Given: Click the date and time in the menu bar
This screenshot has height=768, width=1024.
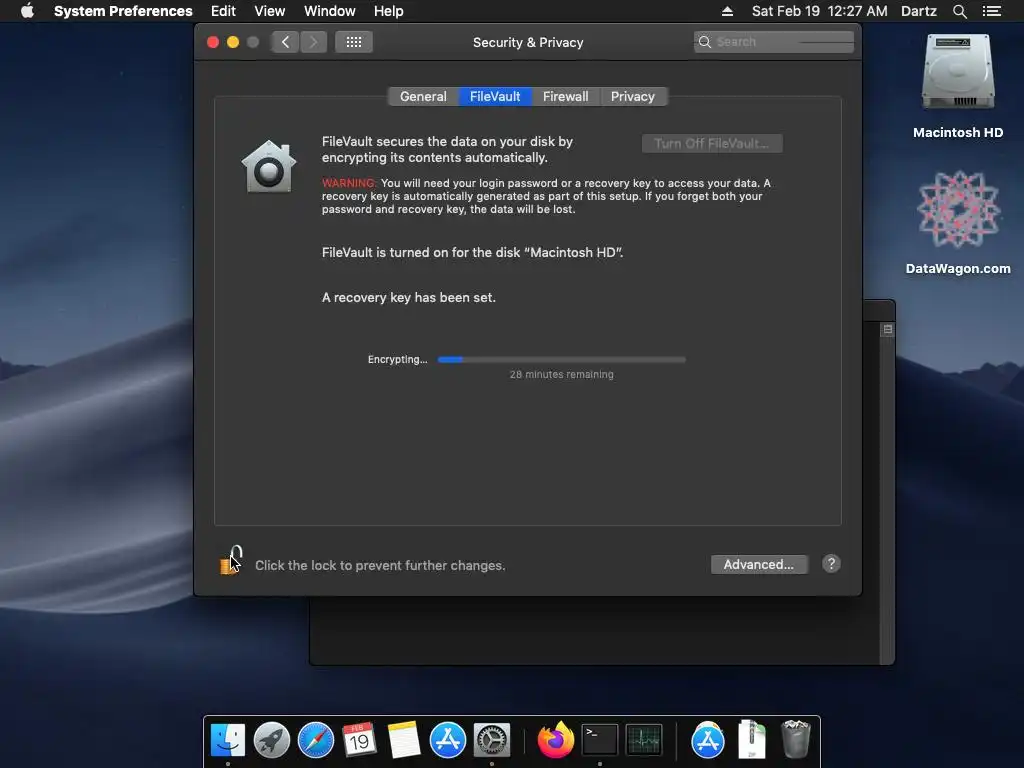Looking at the screenshot, I should pos(820,11).
